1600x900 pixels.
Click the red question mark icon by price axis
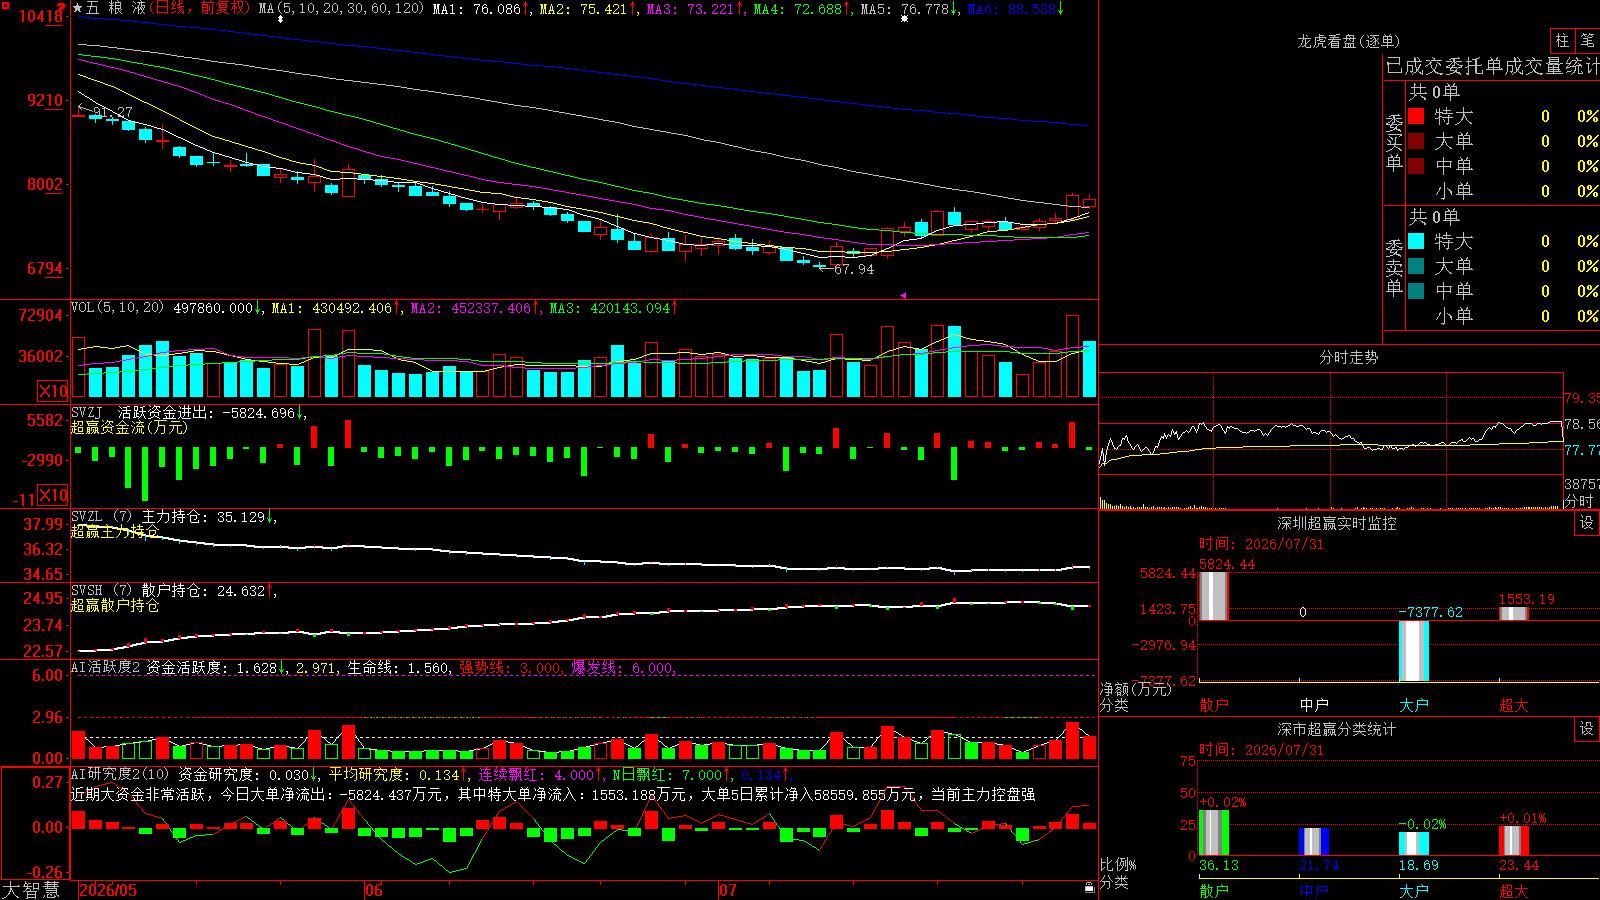pos(62,8)
